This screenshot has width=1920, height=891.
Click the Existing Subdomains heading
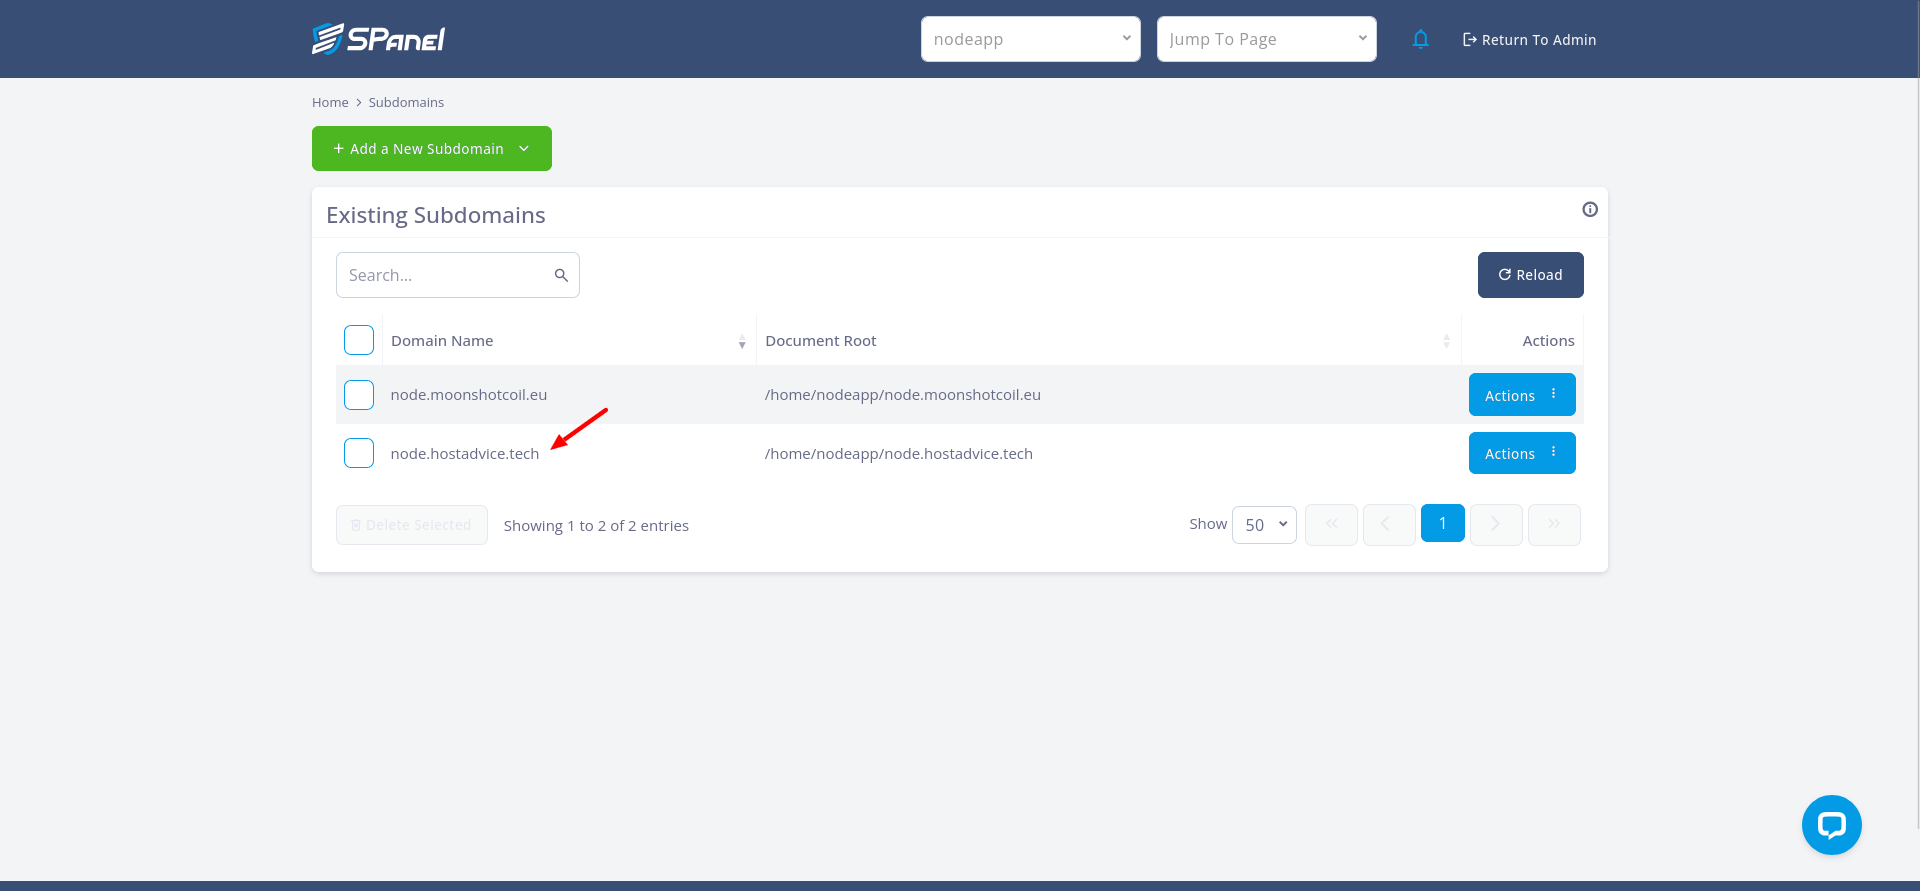[436, 215]
